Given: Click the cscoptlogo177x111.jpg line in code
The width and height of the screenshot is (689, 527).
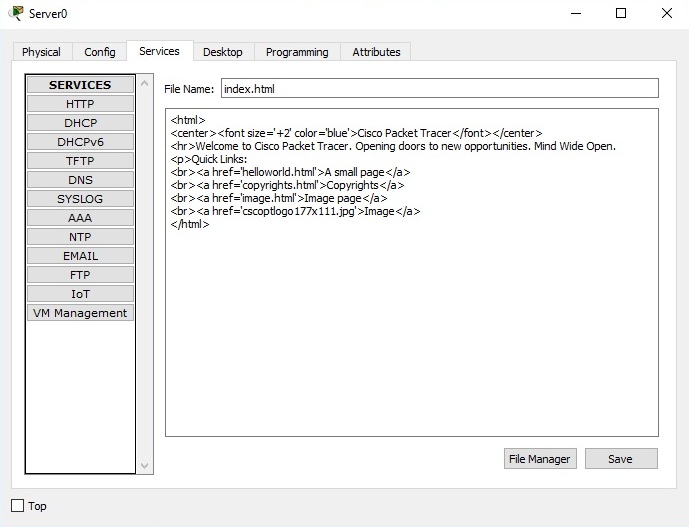Looking at the screenshot, I should point(295,211).
